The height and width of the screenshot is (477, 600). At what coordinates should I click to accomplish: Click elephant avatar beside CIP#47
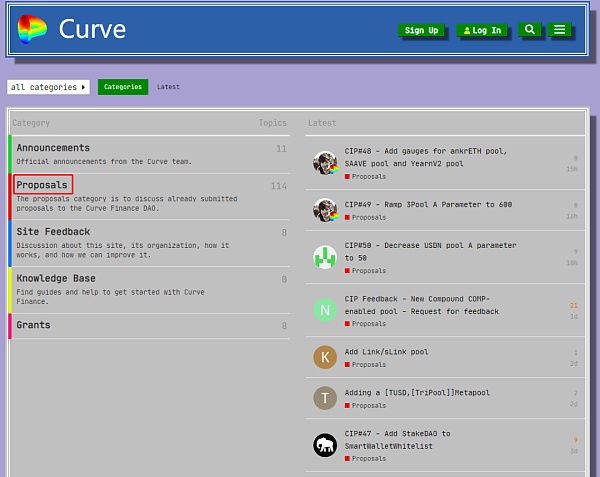click(325, 445)
